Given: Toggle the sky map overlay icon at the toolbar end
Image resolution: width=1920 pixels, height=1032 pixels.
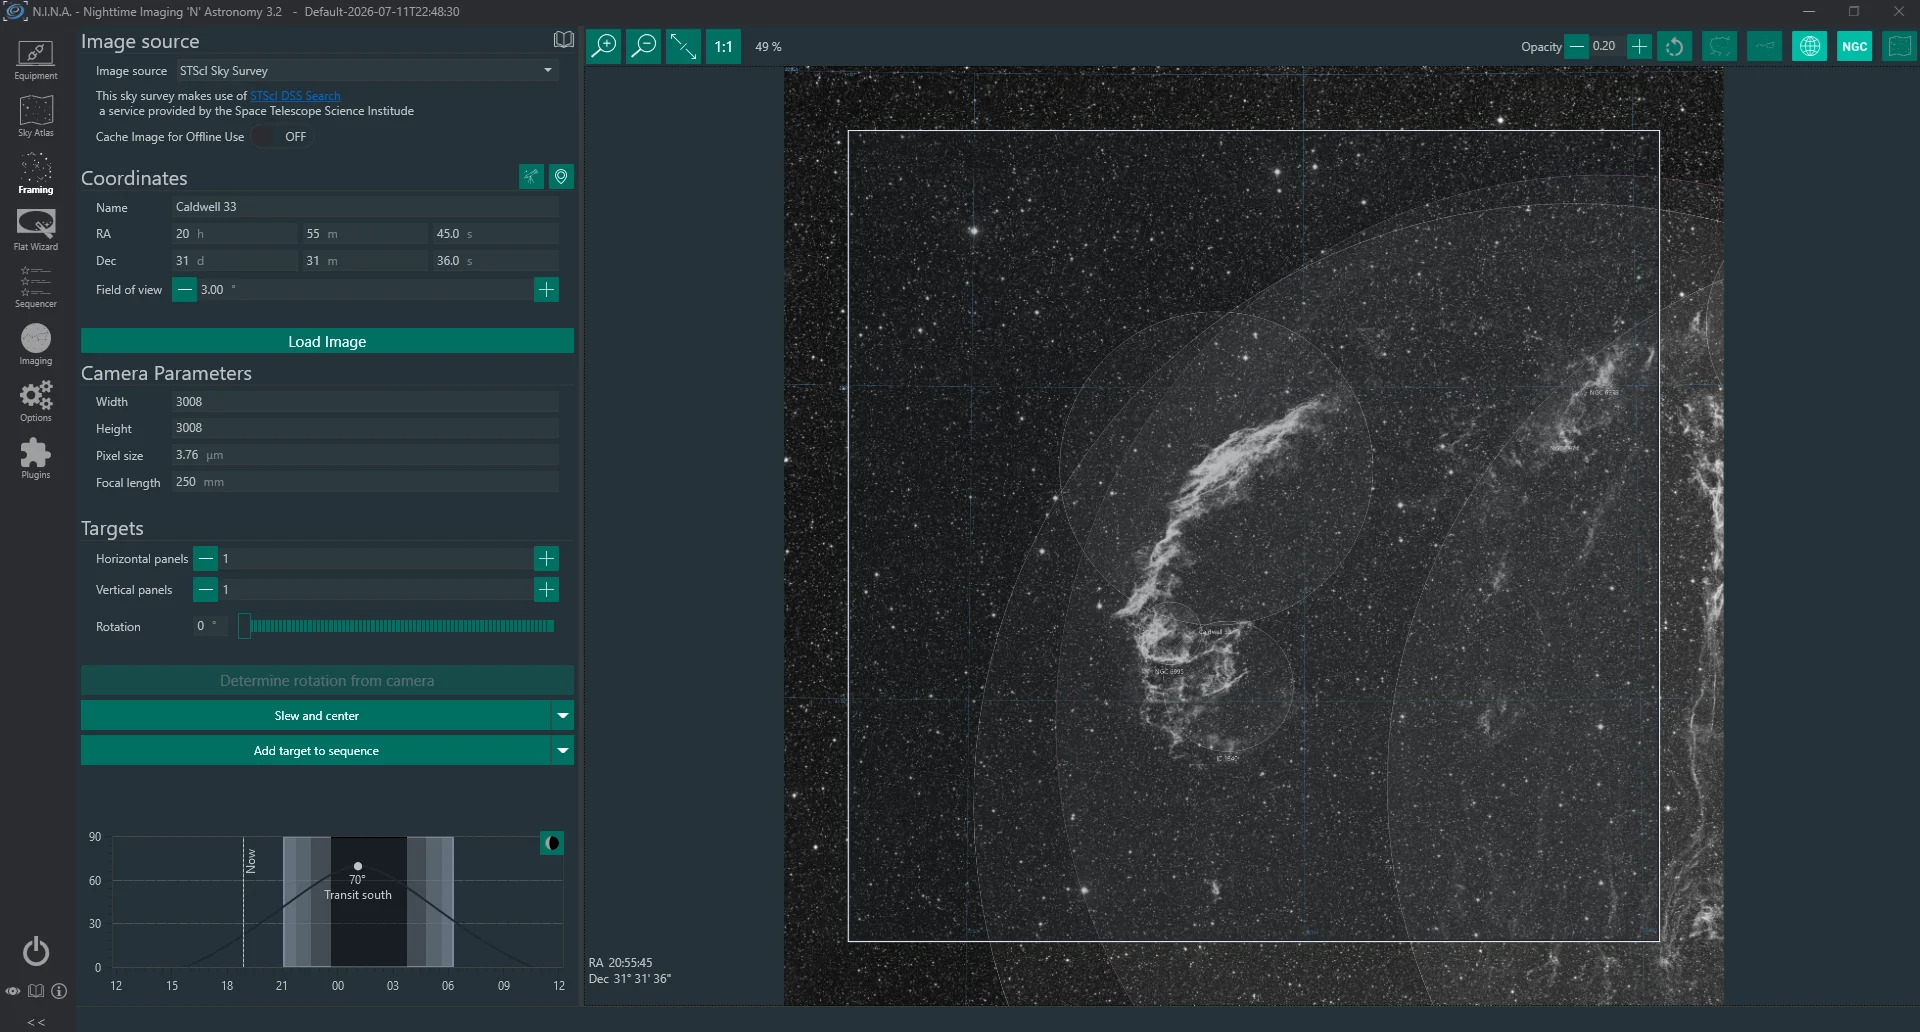Looking at the screenshot, I should pos(1899,46).
